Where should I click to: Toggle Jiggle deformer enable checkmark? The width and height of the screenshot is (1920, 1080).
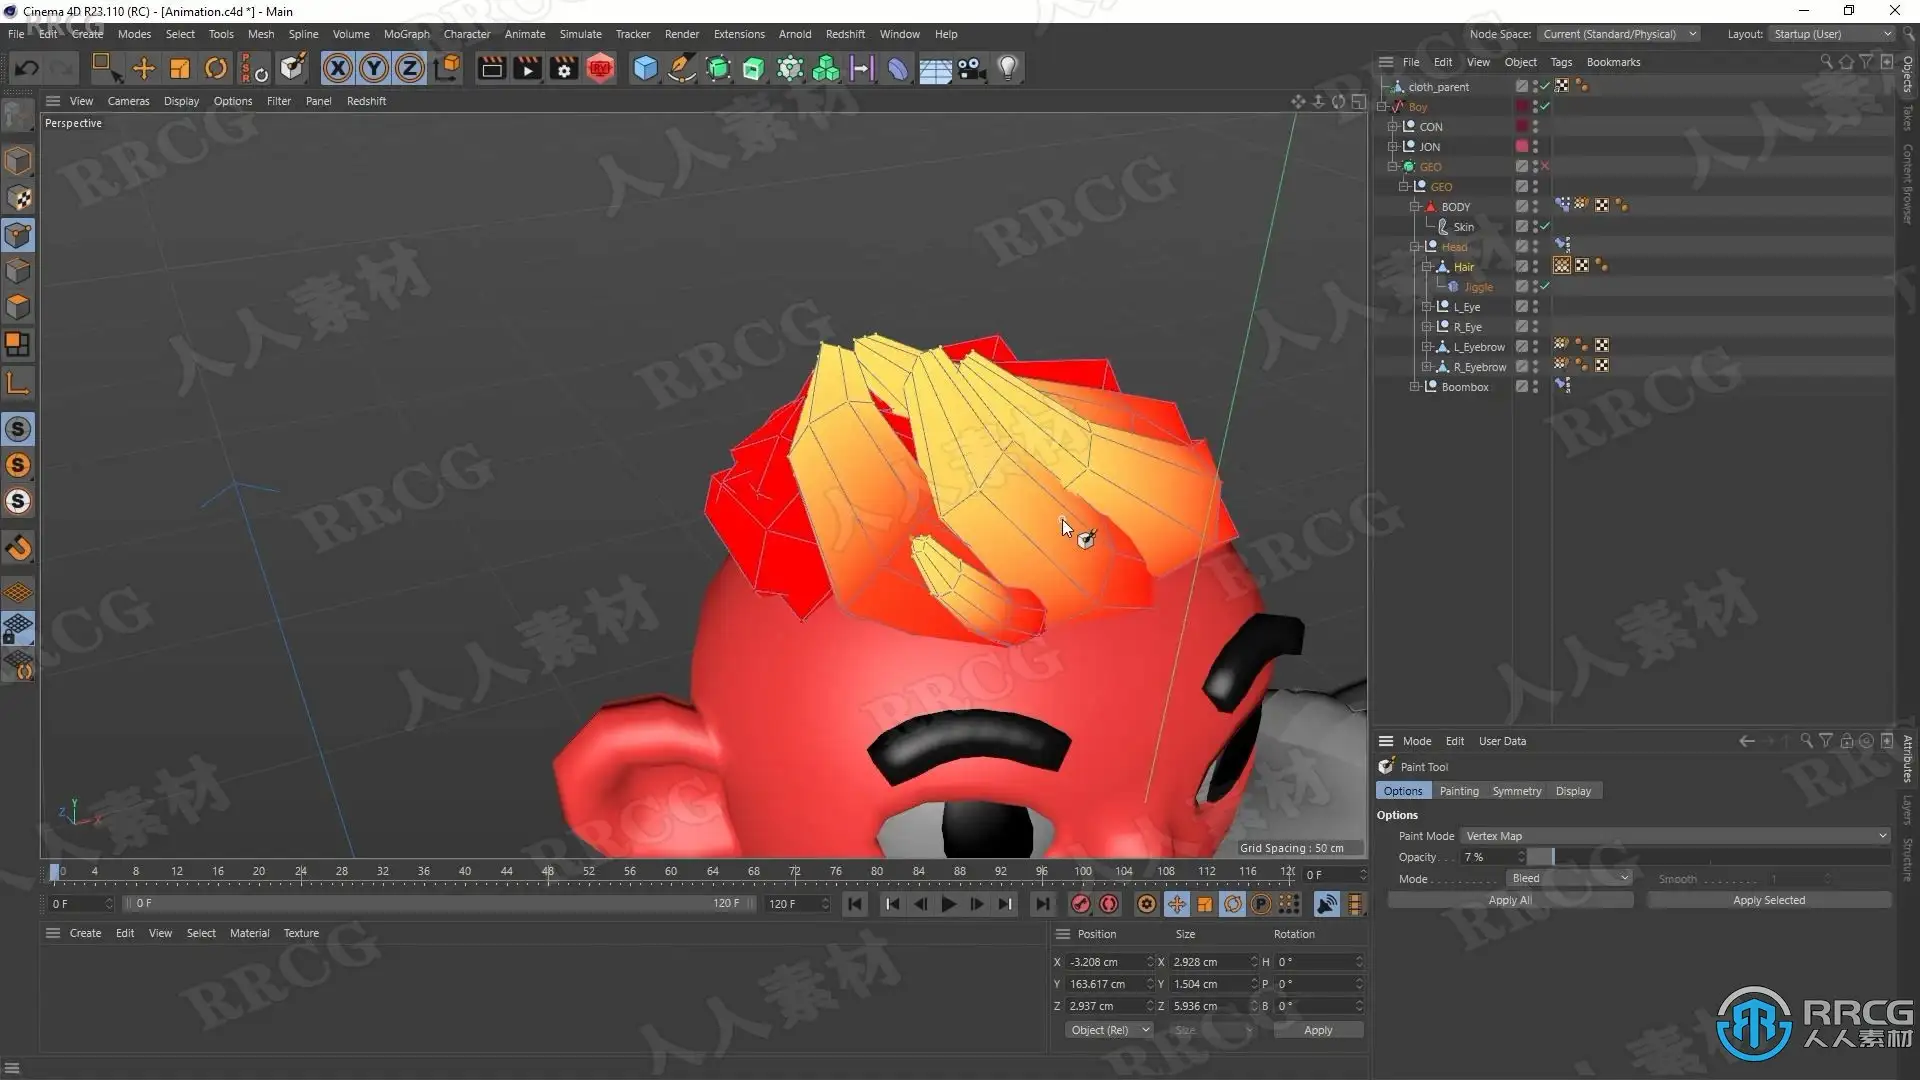pos(1545,287)
